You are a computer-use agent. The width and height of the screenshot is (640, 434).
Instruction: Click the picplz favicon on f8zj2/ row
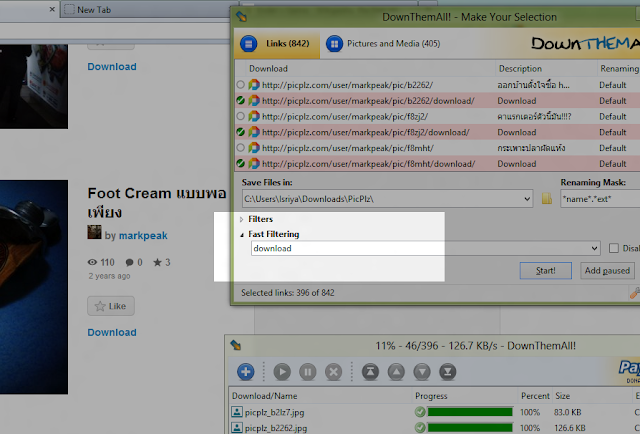pos(254,116)
